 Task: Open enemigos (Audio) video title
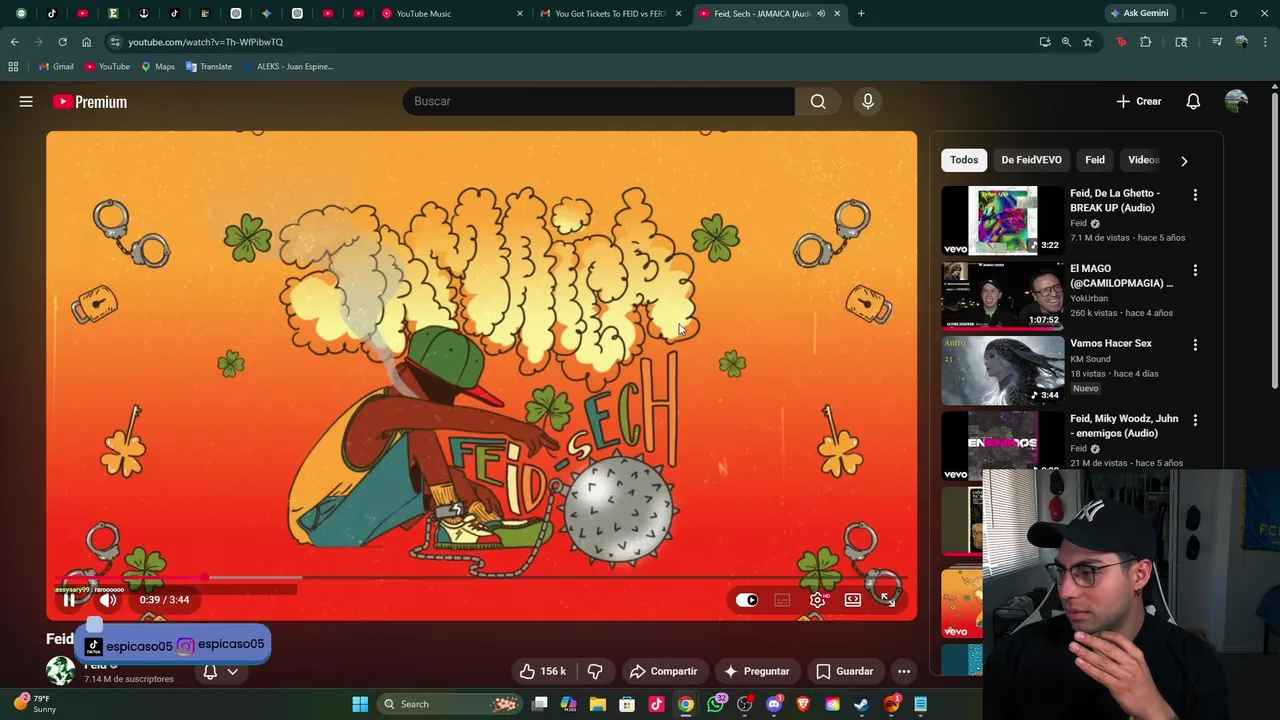pyautogui.click(x=1124, y=426)
